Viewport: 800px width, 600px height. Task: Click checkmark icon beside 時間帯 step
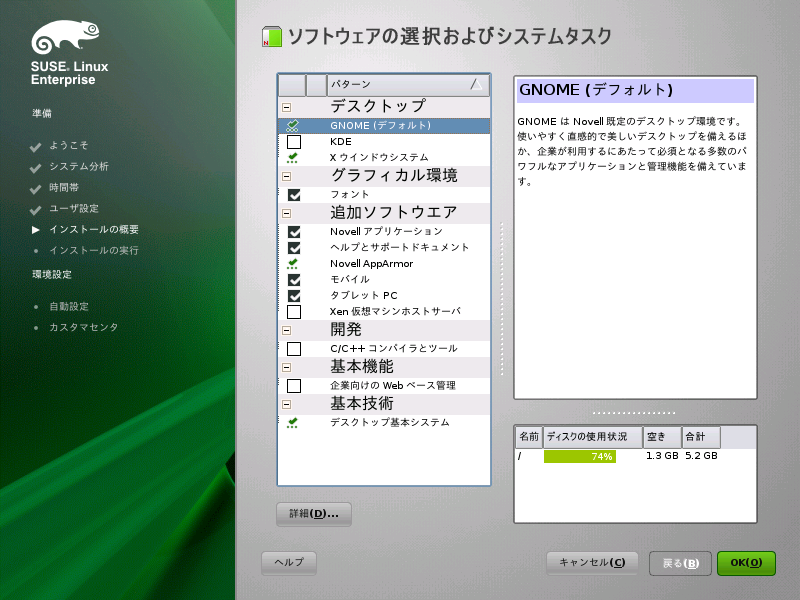click(36, 189)
